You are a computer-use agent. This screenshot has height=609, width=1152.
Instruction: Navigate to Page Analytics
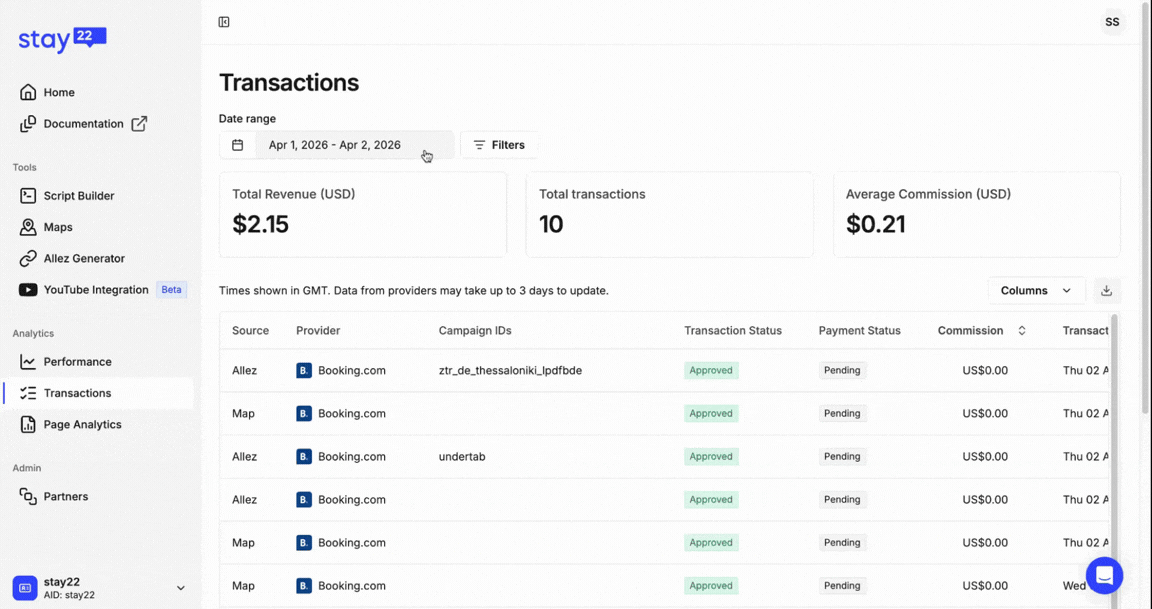[82, 424]
